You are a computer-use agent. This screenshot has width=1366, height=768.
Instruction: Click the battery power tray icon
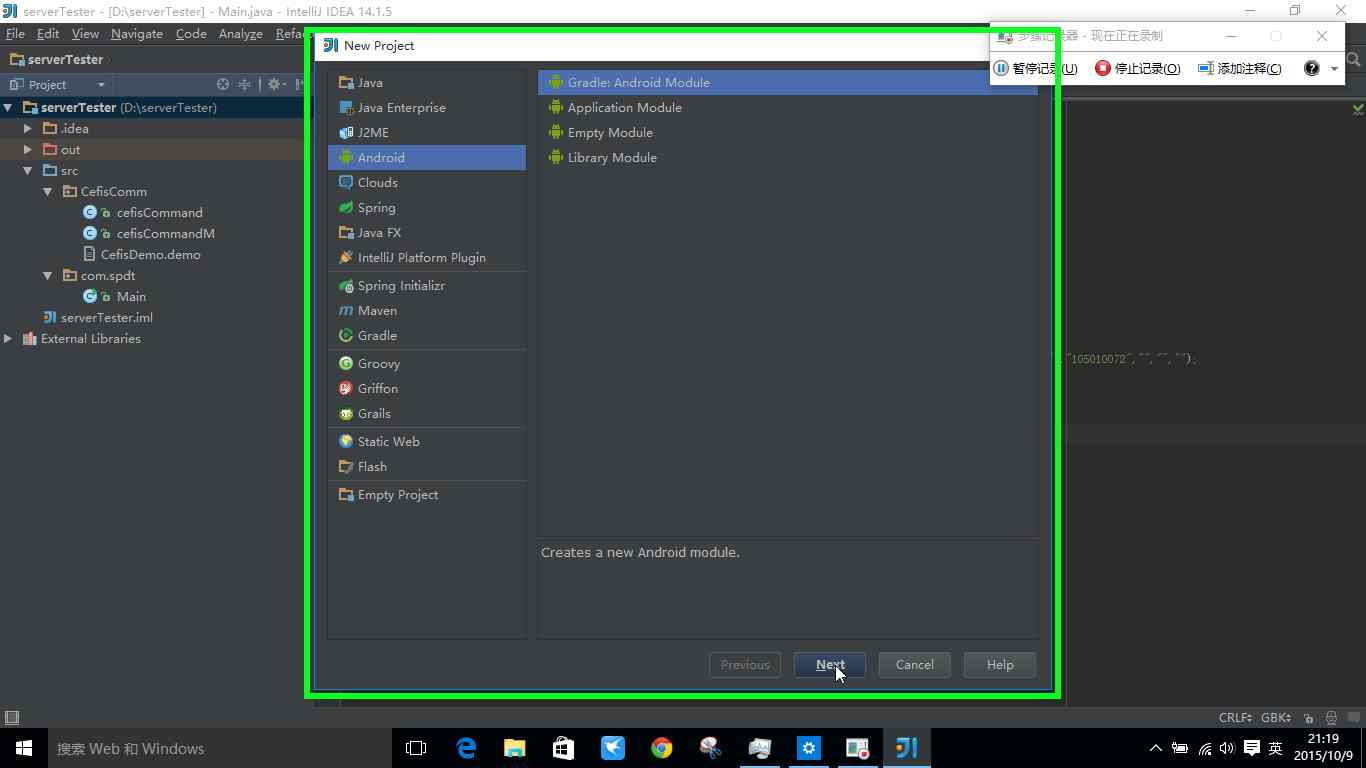pos(1180,748)
